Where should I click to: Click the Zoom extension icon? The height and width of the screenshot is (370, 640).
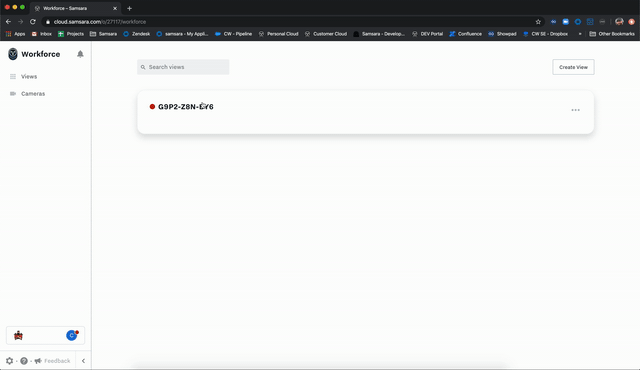point(565,22)
